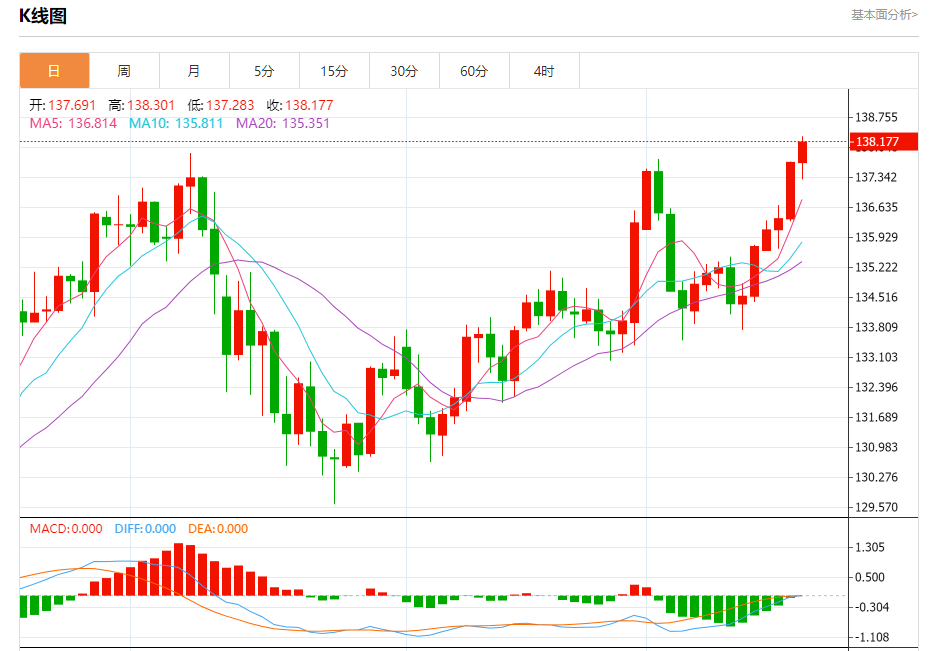The height and width of the screenshot is (651, 936).
Task: Click the 133.809 price axis label
Action: [x=876, y=327]
